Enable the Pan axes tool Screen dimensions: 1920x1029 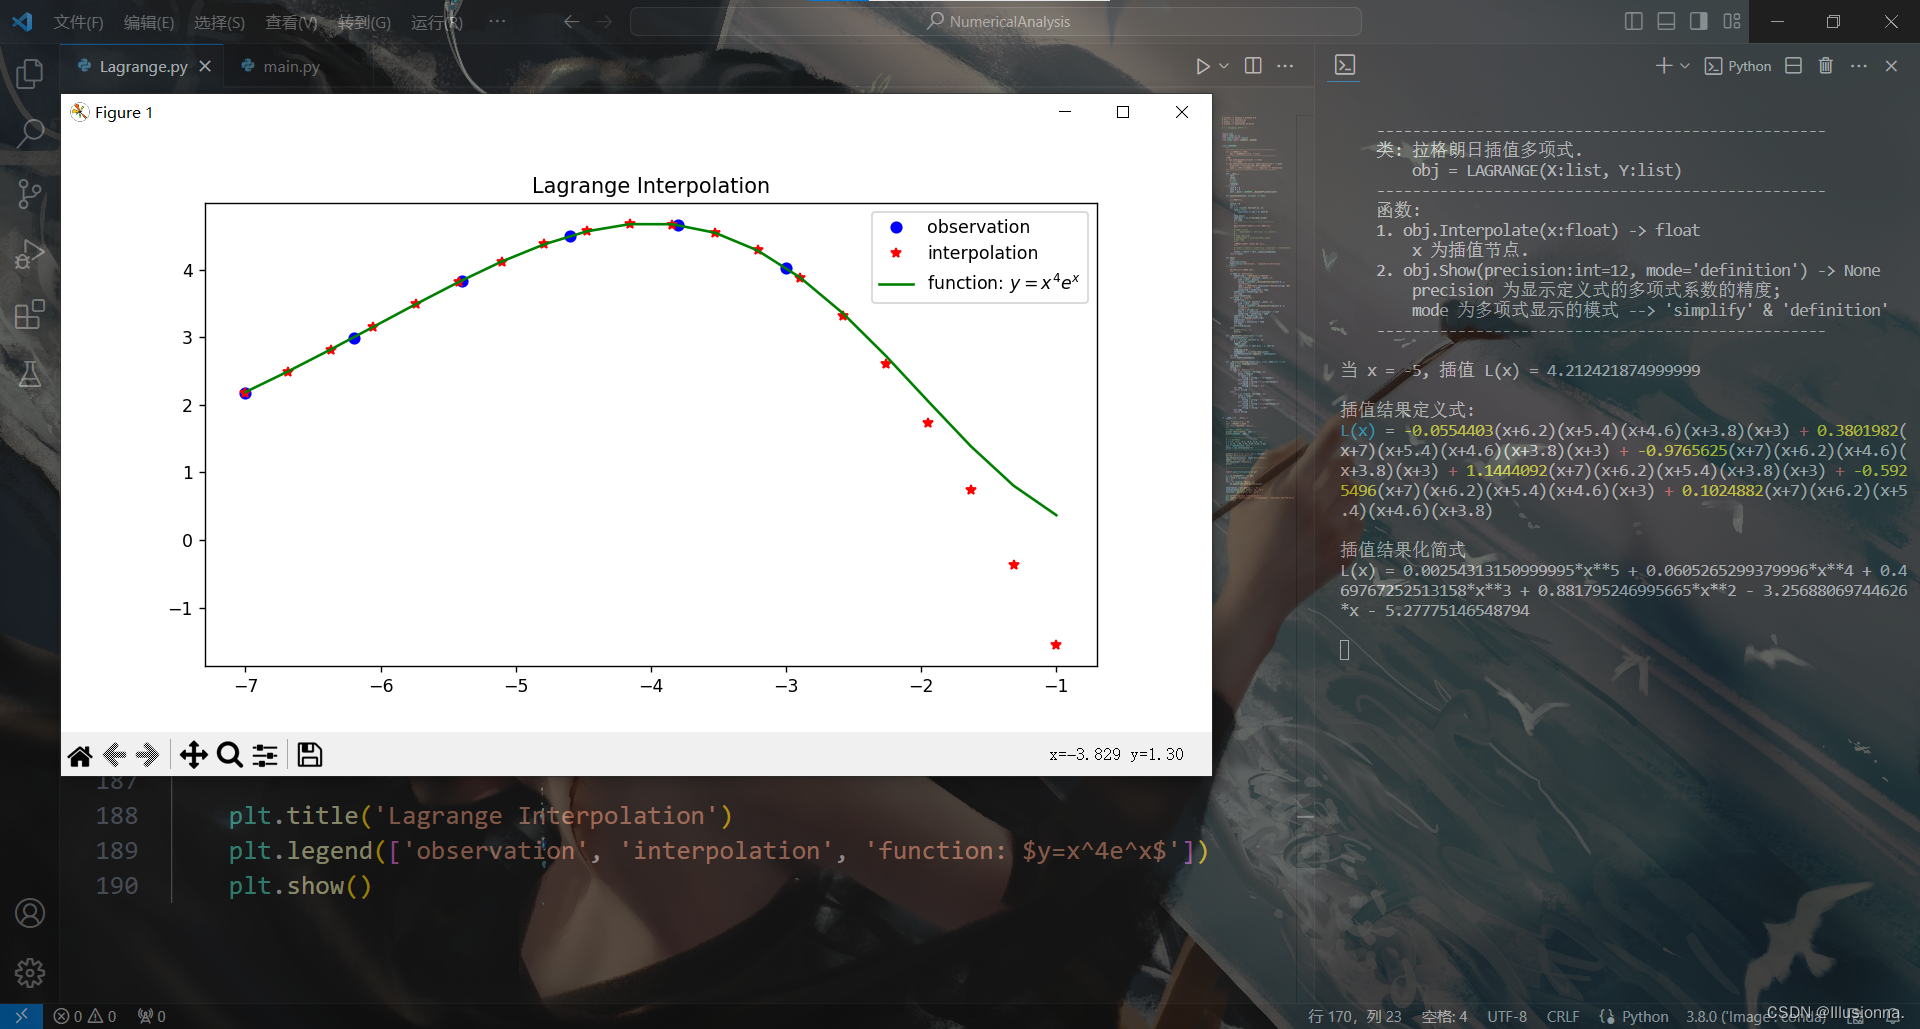tap(193, 755)
